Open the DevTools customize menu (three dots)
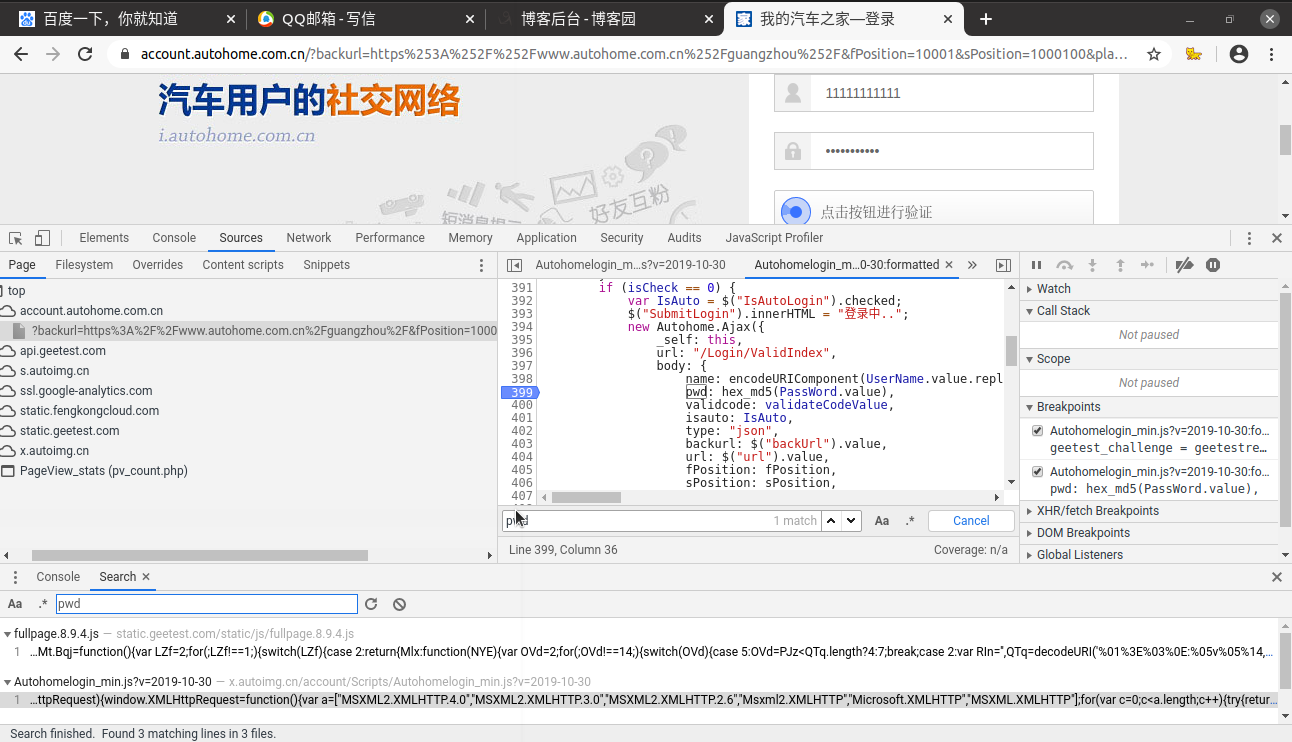The height and width of the screenshot is (742, 1292). (1249, 238)
